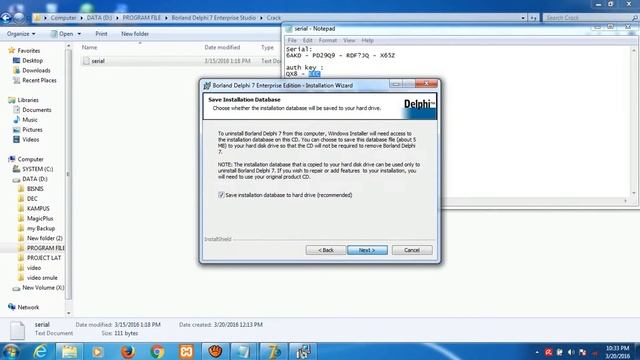Screen dimensions: 640x360
Task: Open the Delphi 7 taskbar icon
Action: tap(273, 351)
